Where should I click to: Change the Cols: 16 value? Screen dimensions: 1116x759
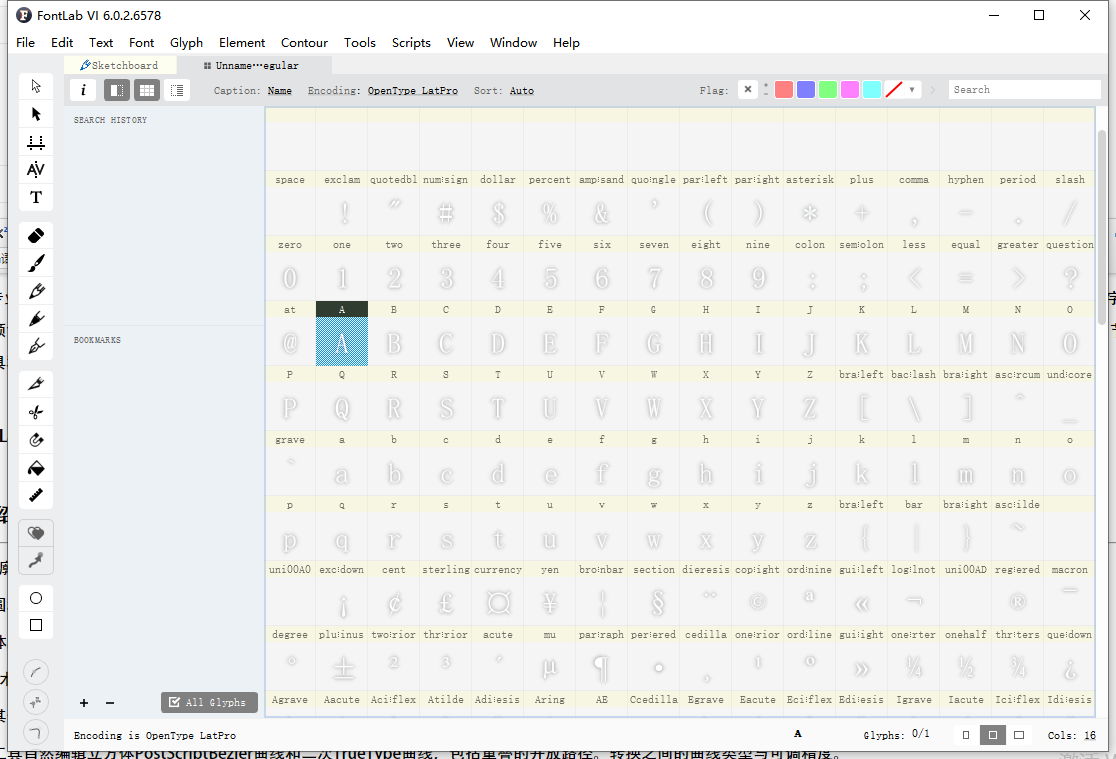pos(1090,735)
